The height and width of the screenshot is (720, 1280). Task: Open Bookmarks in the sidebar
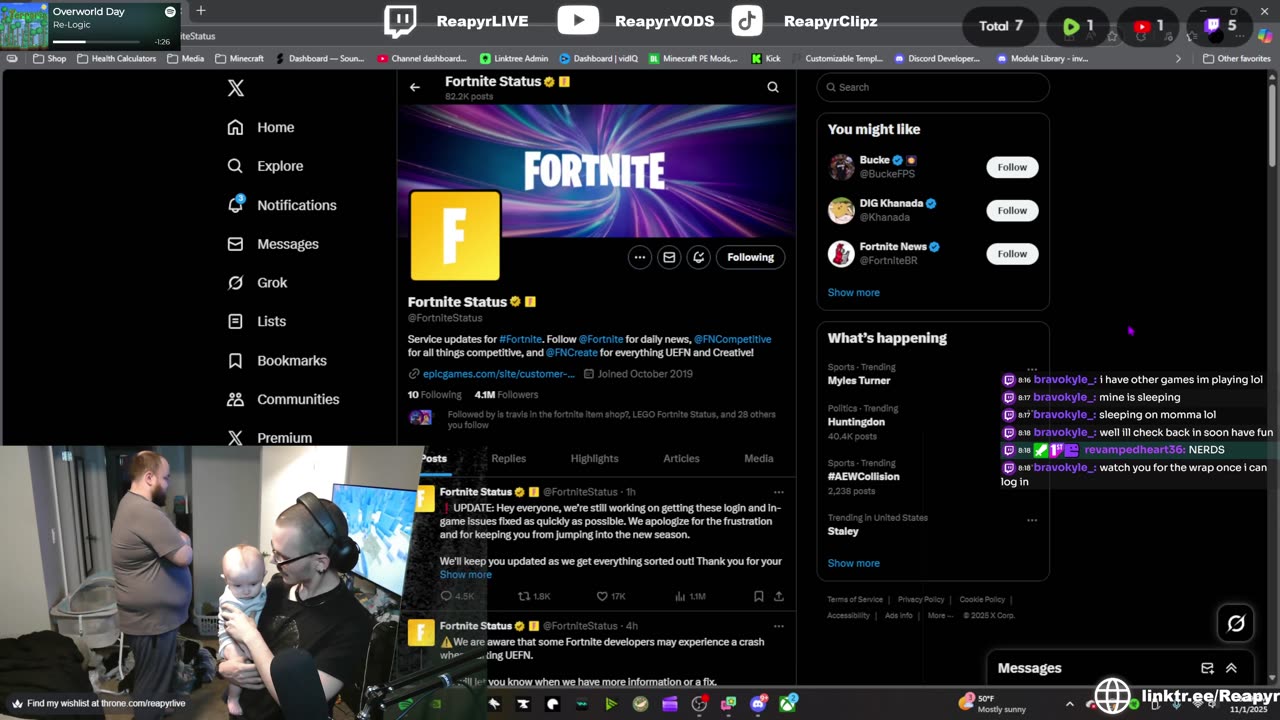click(x=276, y=360)
